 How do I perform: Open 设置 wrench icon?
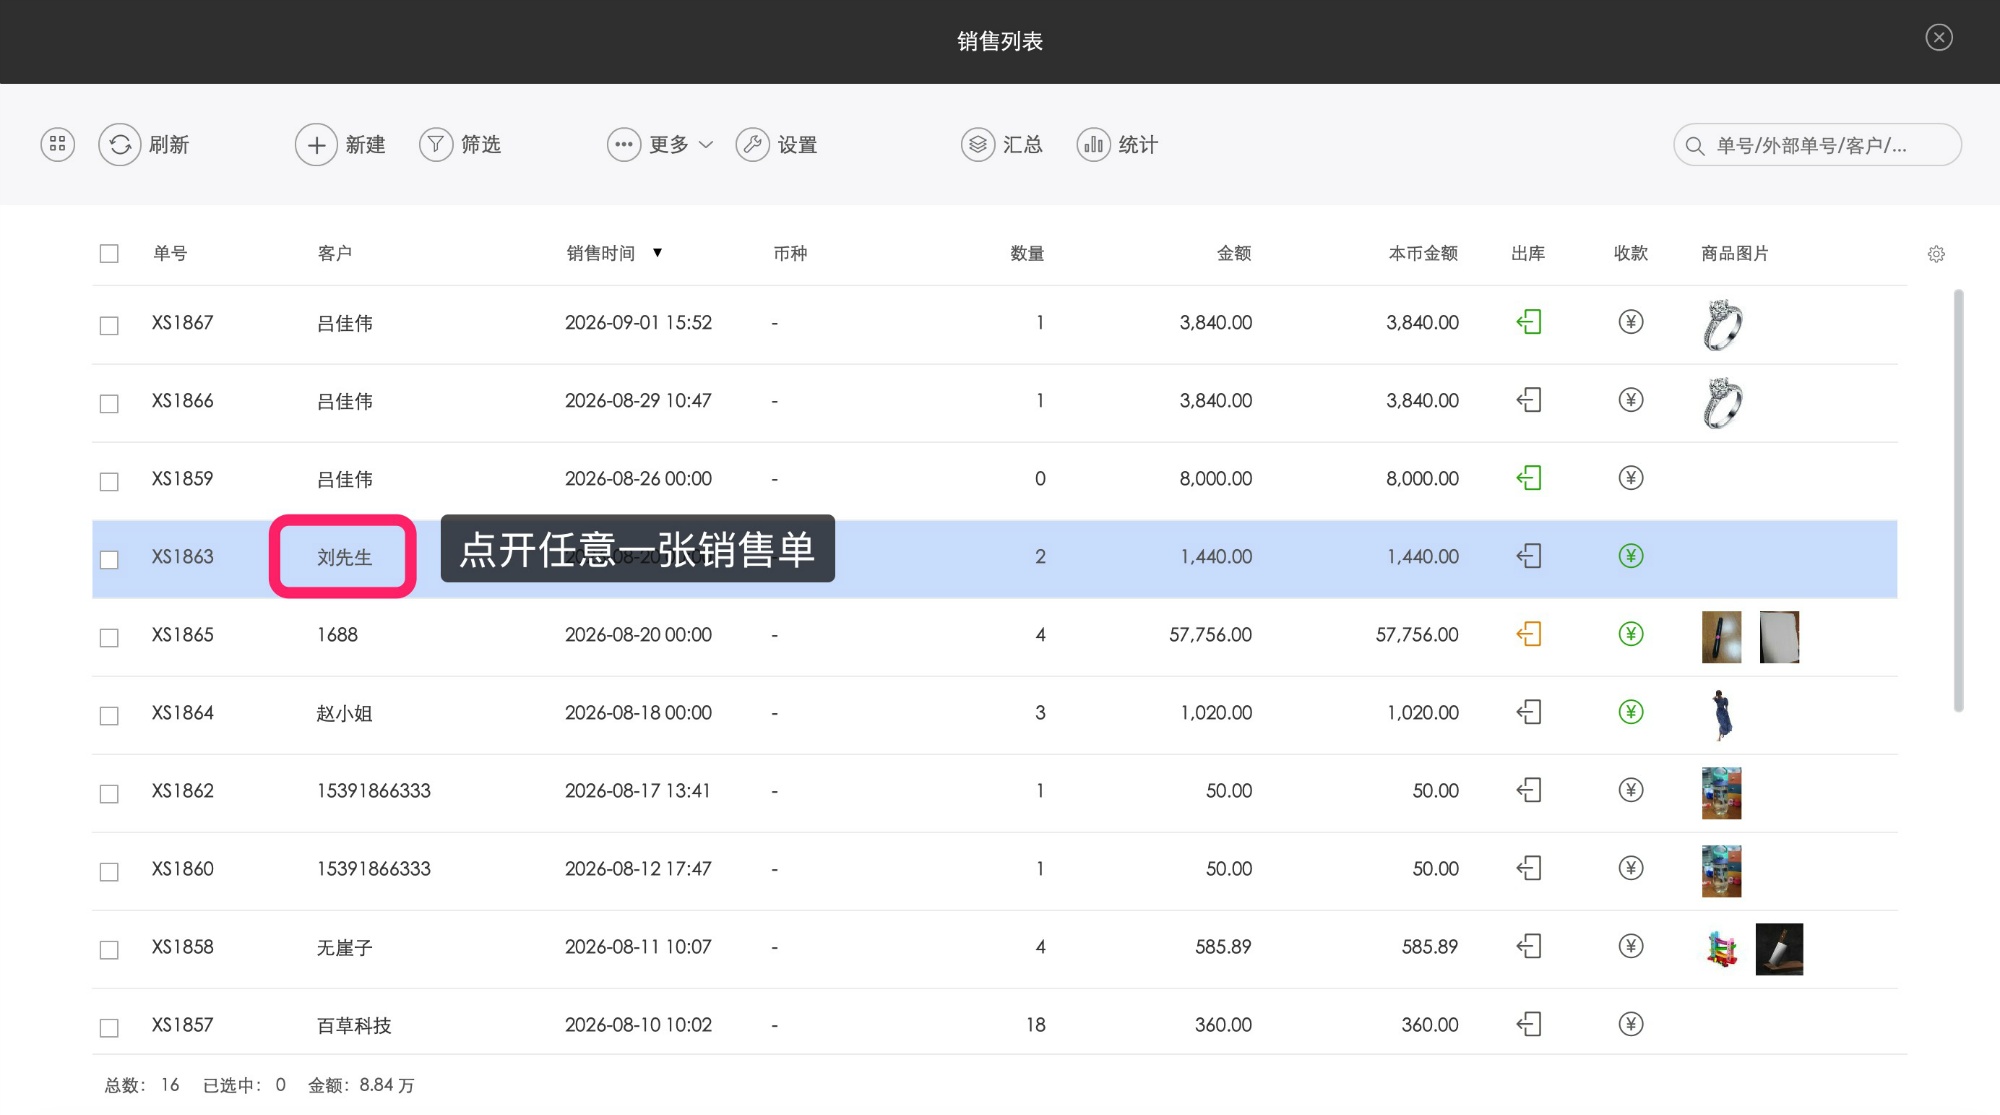point(752,145)
